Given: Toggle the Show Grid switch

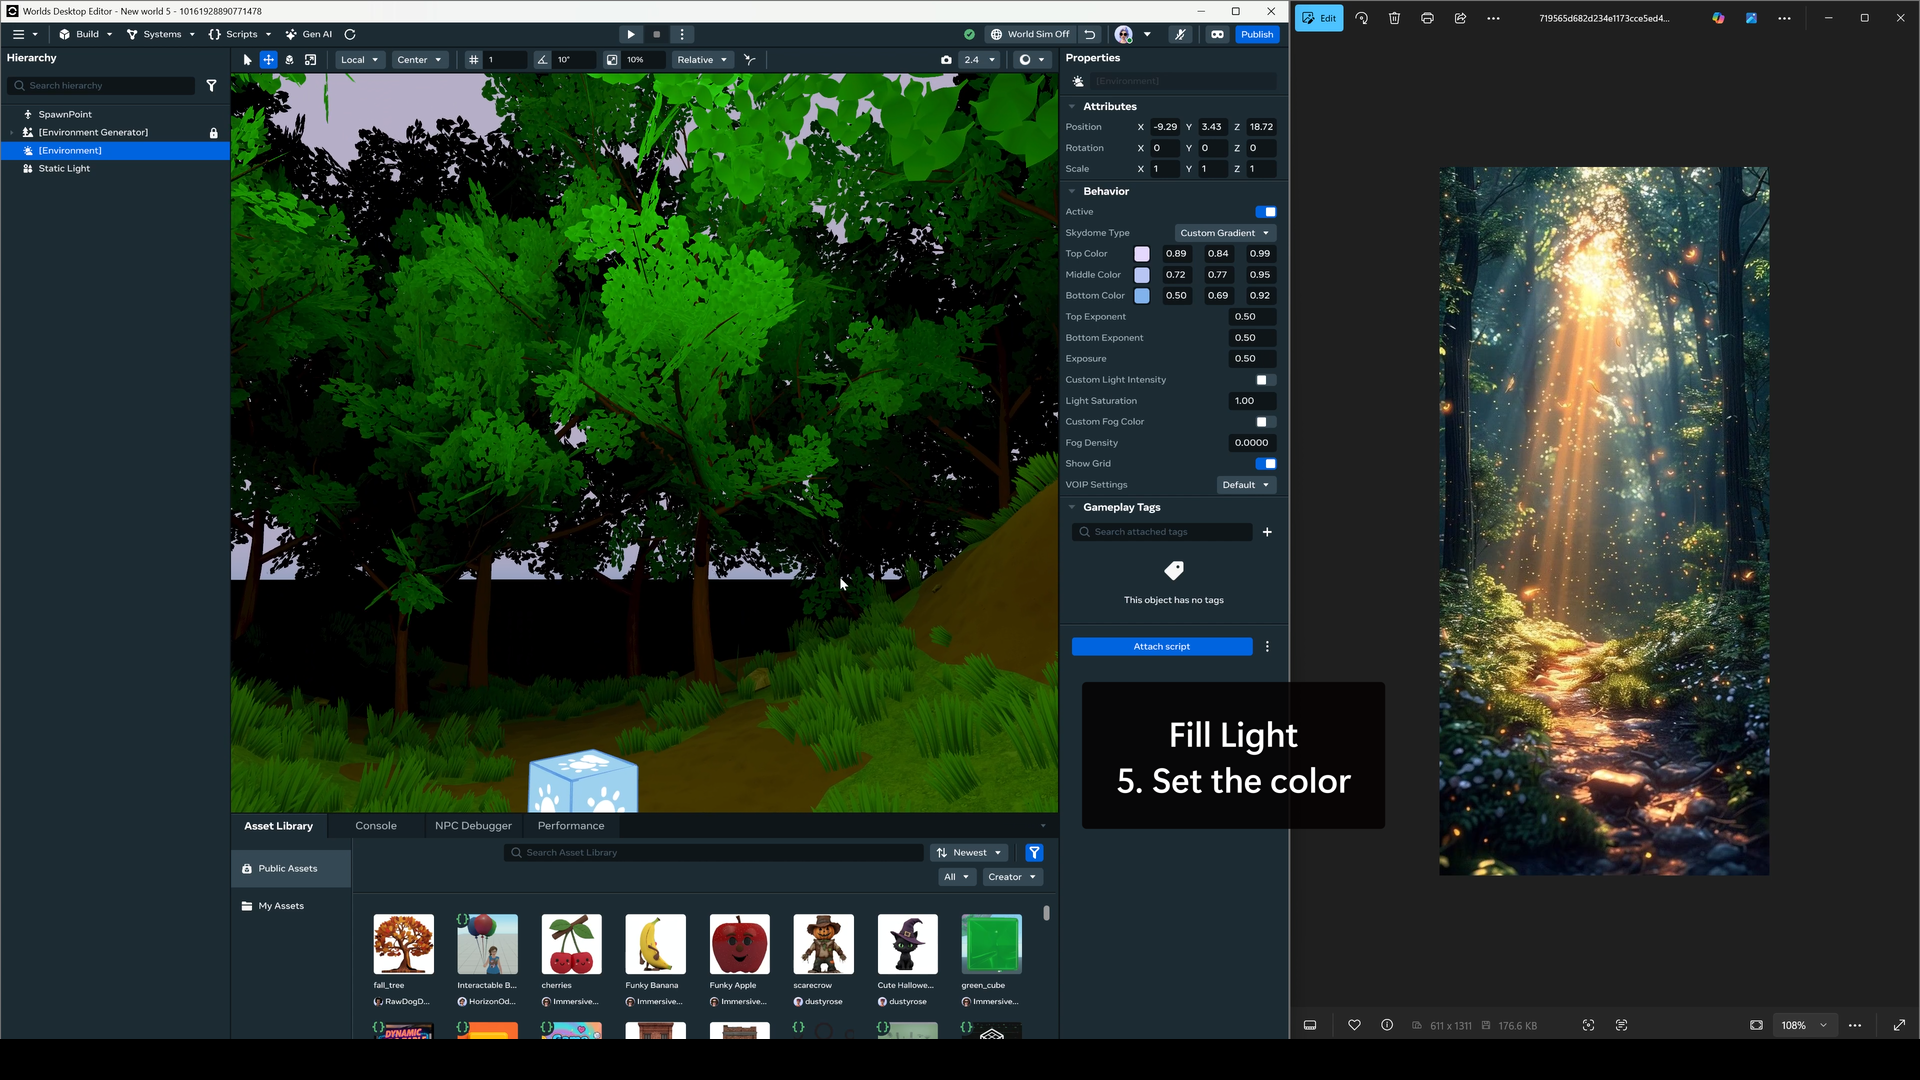Looking at the screenshot, I should tap(1266, 464).
